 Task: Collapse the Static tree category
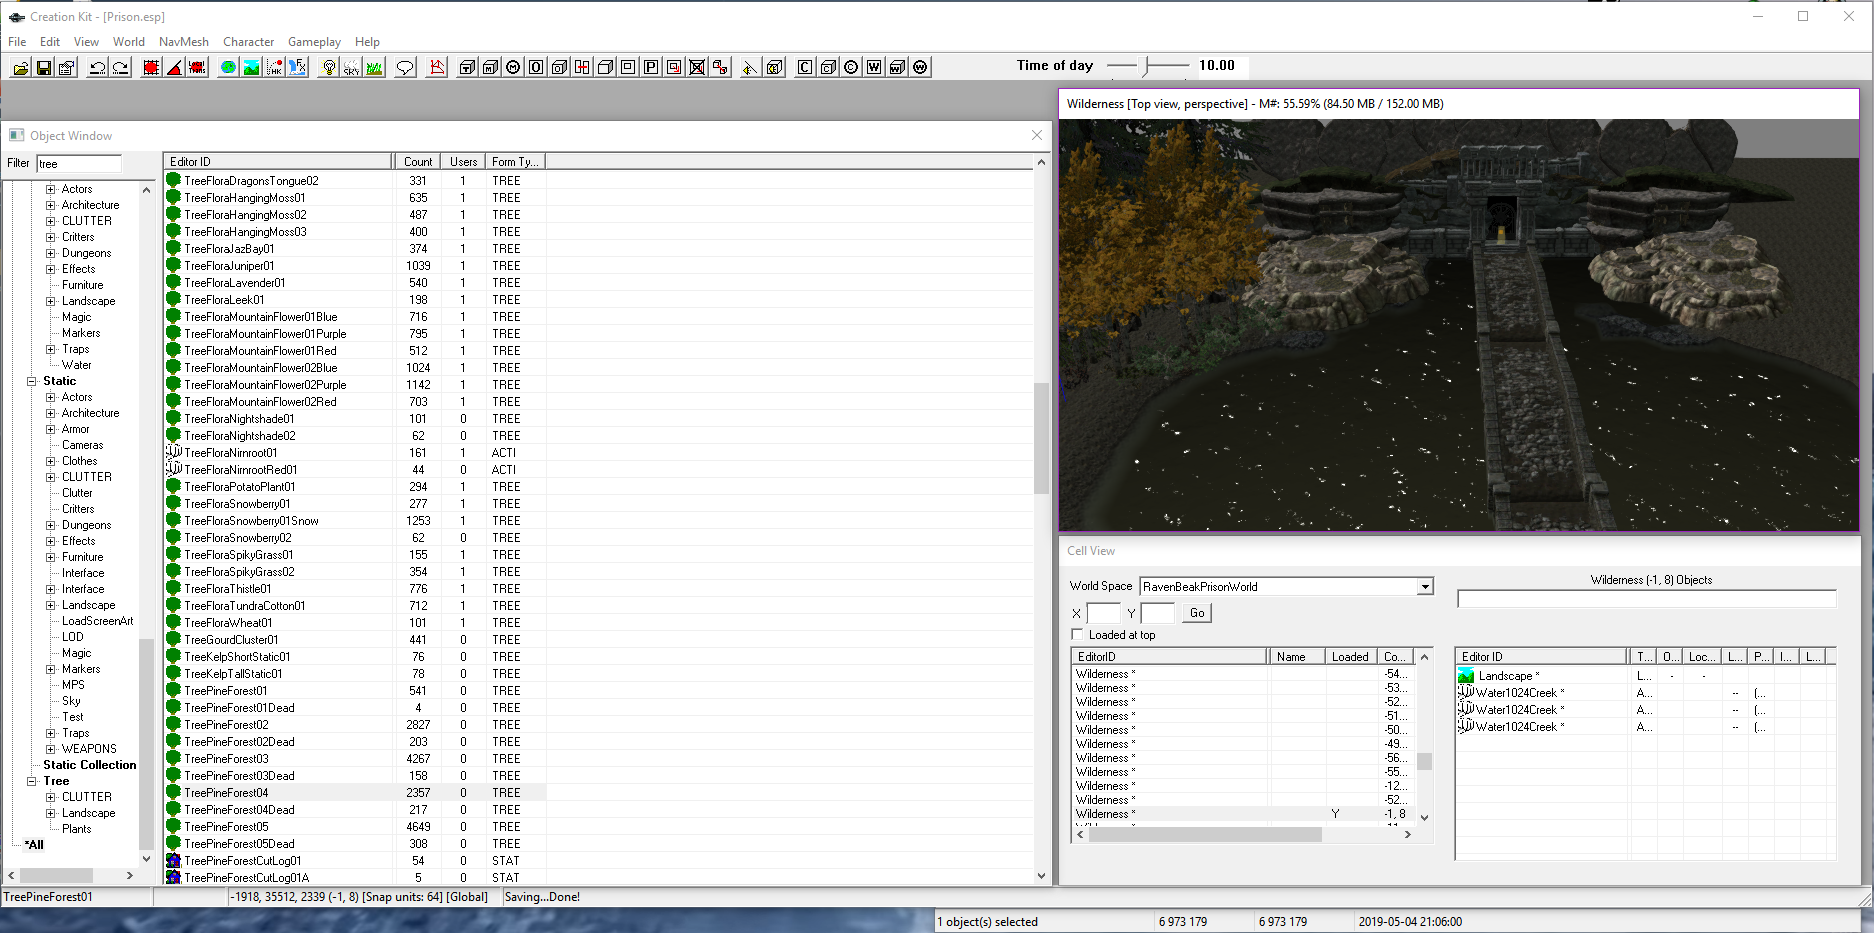[32, 381]
